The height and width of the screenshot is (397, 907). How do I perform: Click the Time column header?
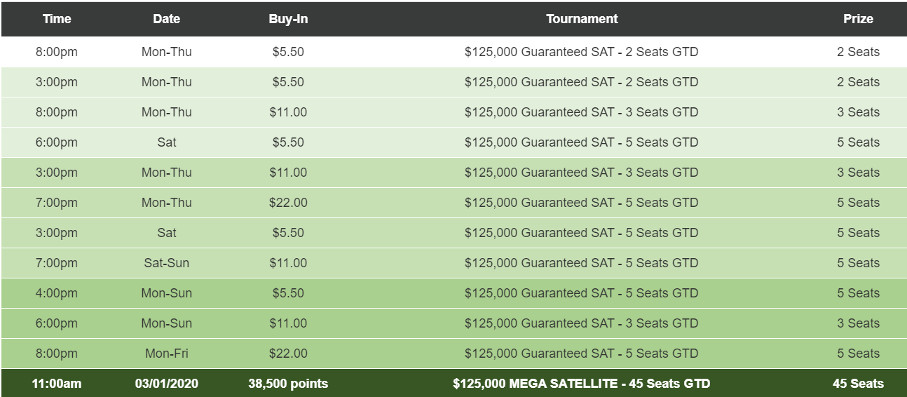57,19
